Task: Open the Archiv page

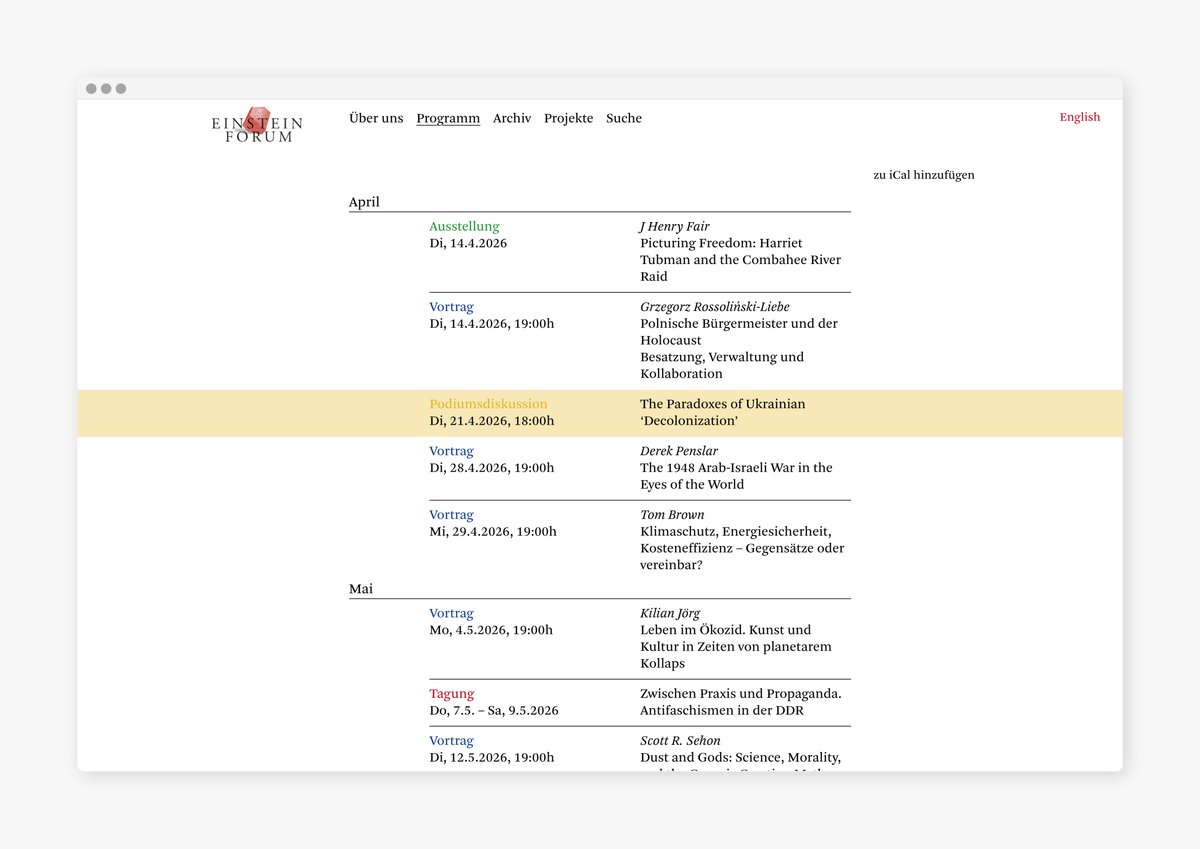Action: (x=512, y=118)
